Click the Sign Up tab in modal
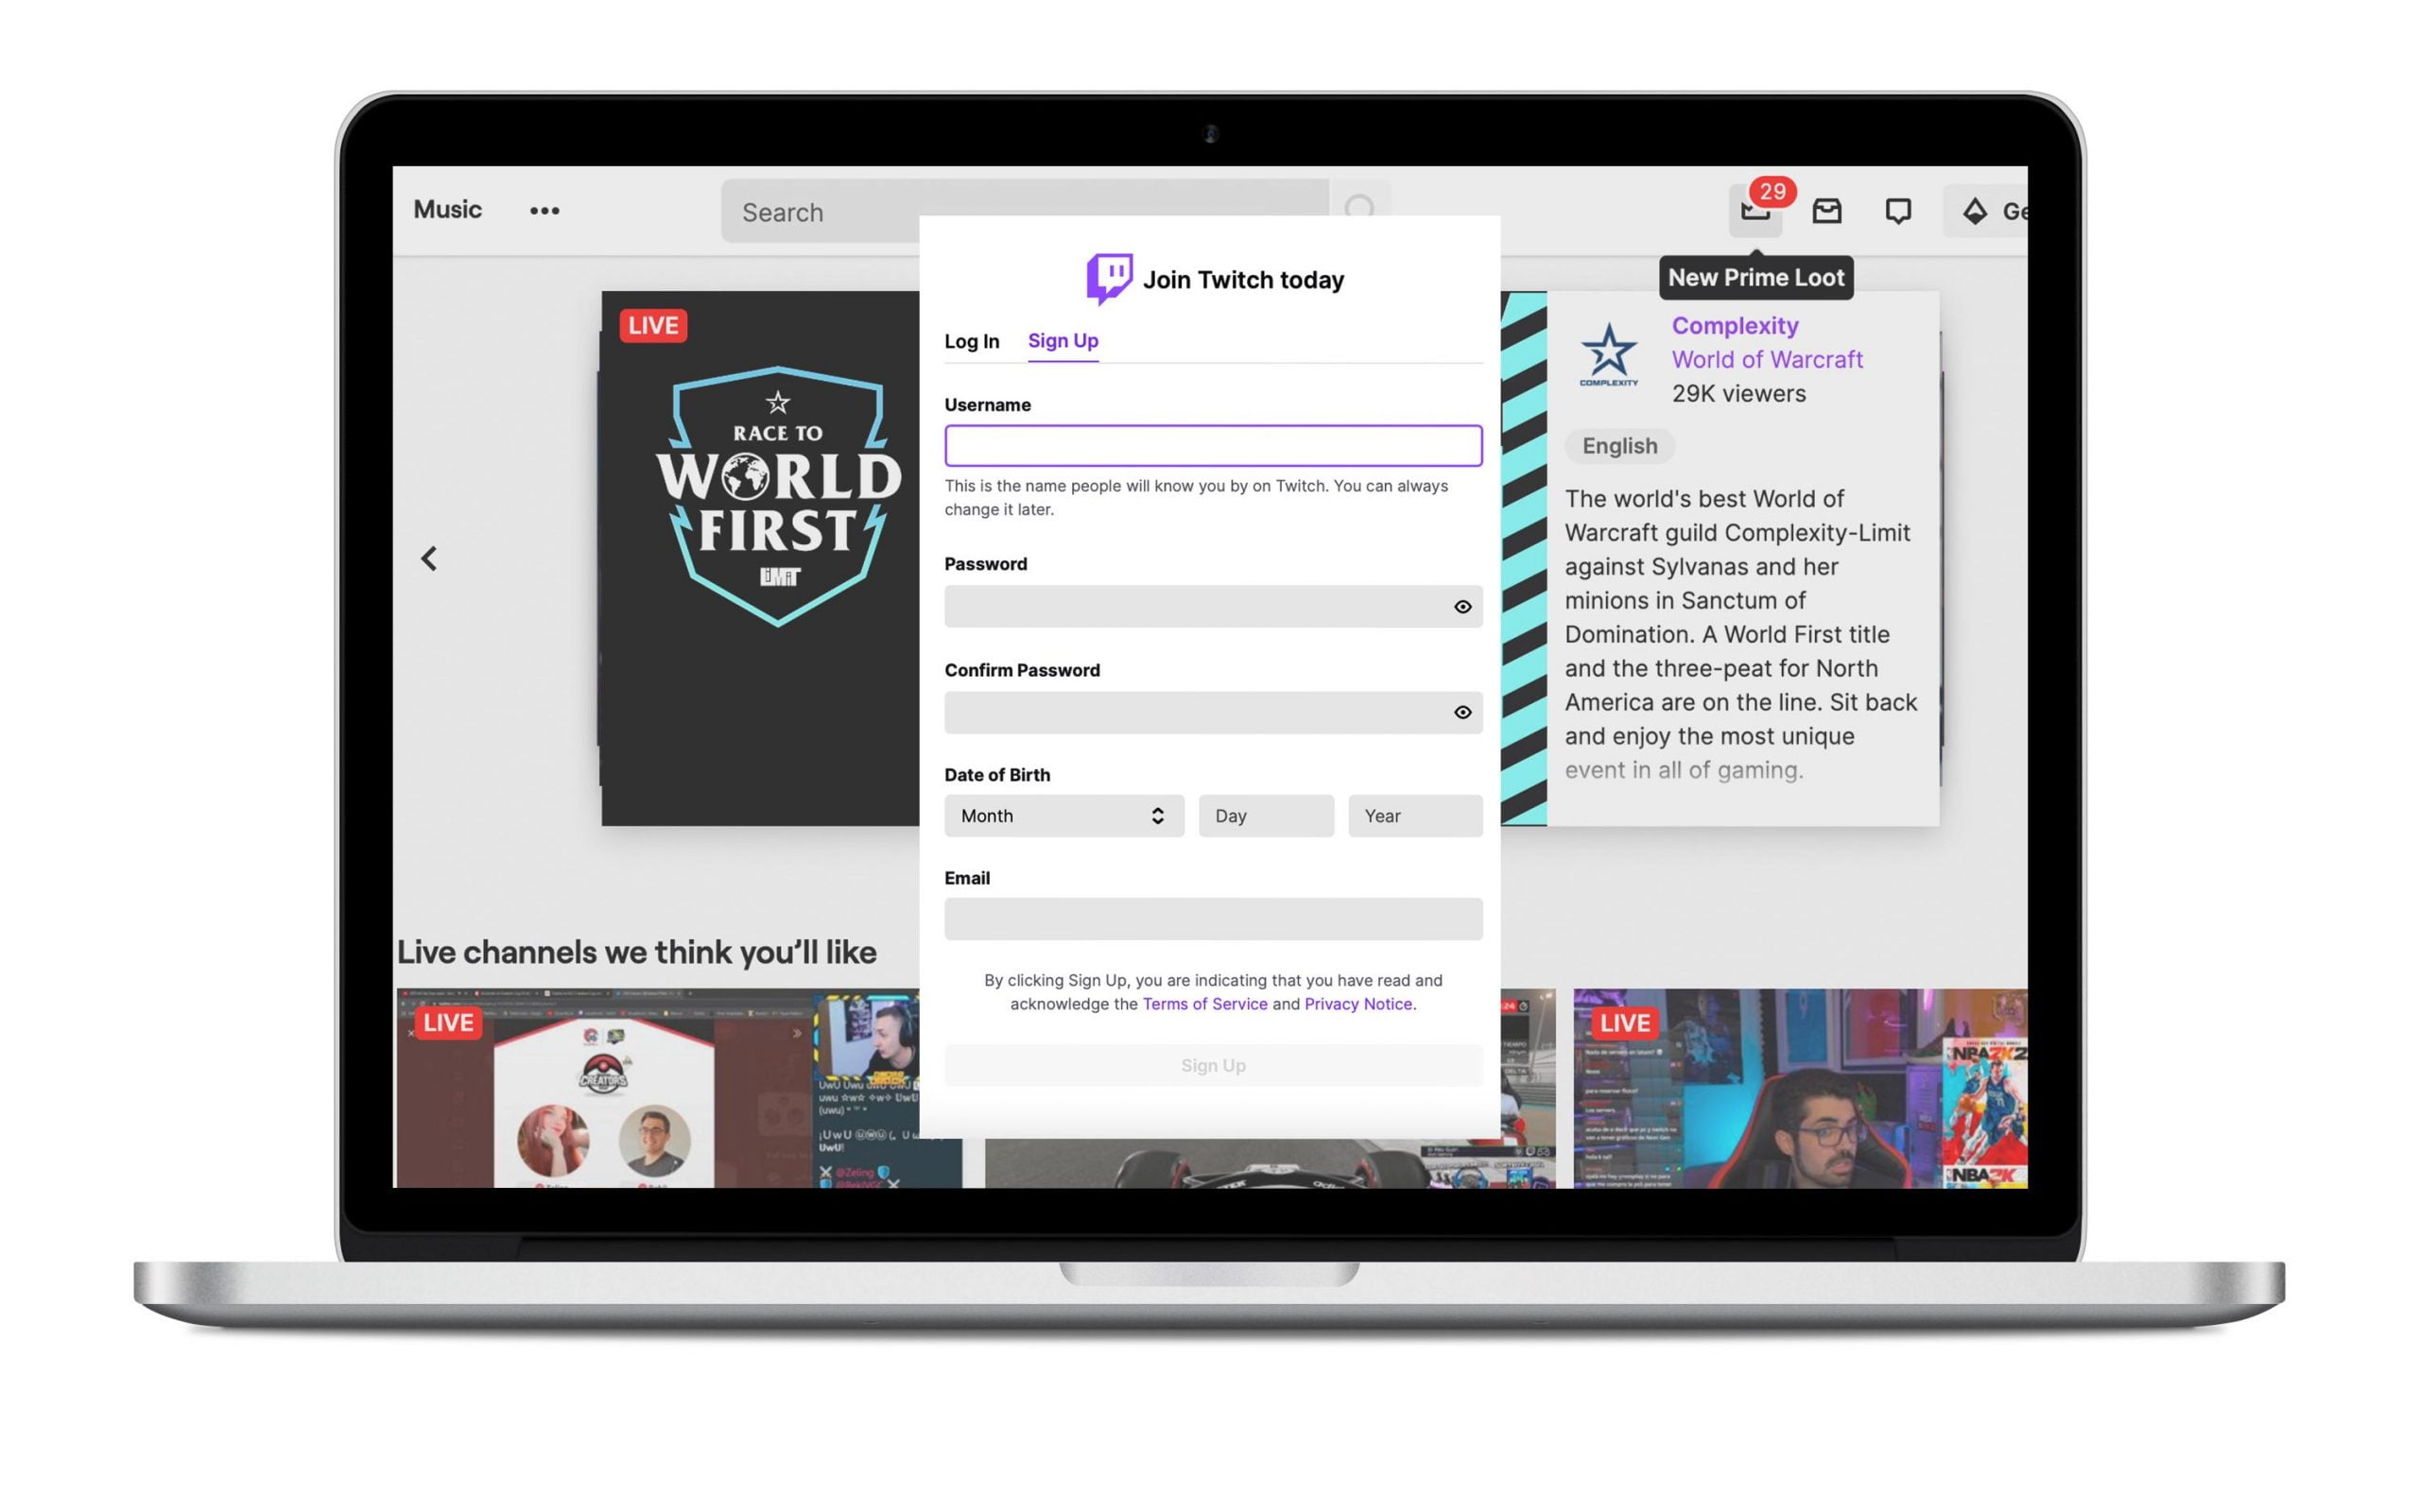2420x1512 pixels. coord(1061,339)
